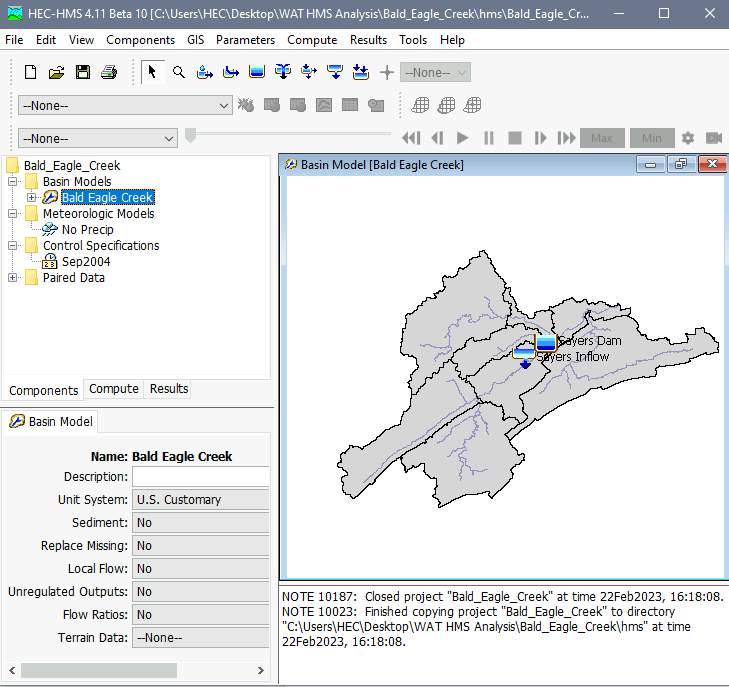Open the Unit System dropdown

coord(201,500)
